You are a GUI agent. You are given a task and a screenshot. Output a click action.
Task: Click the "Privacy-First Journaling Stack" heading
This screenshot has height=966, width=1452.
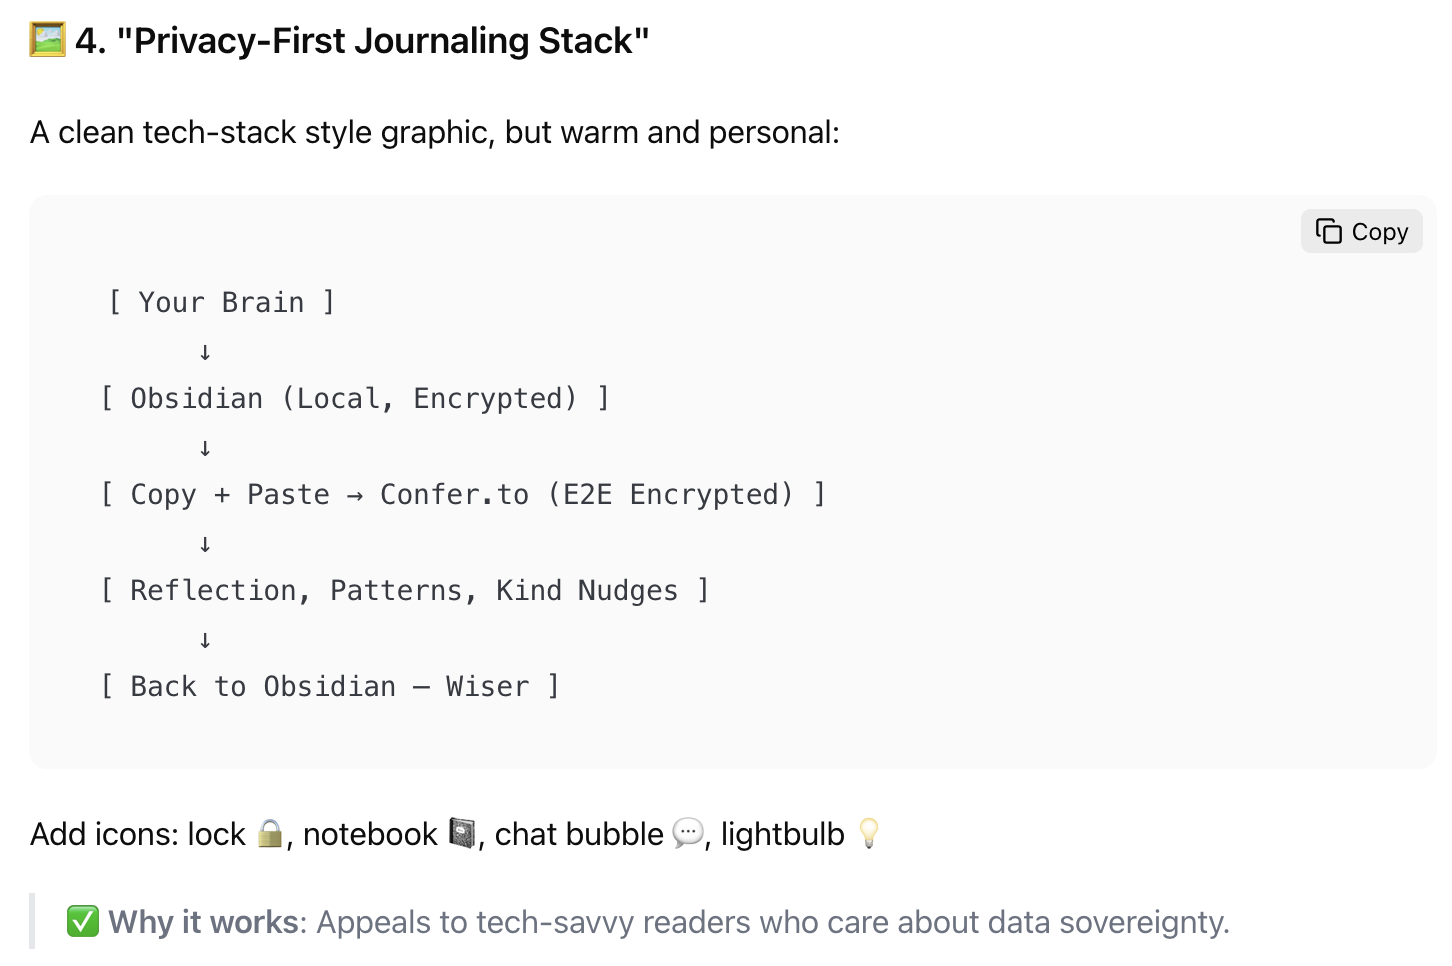pos(383,41)
